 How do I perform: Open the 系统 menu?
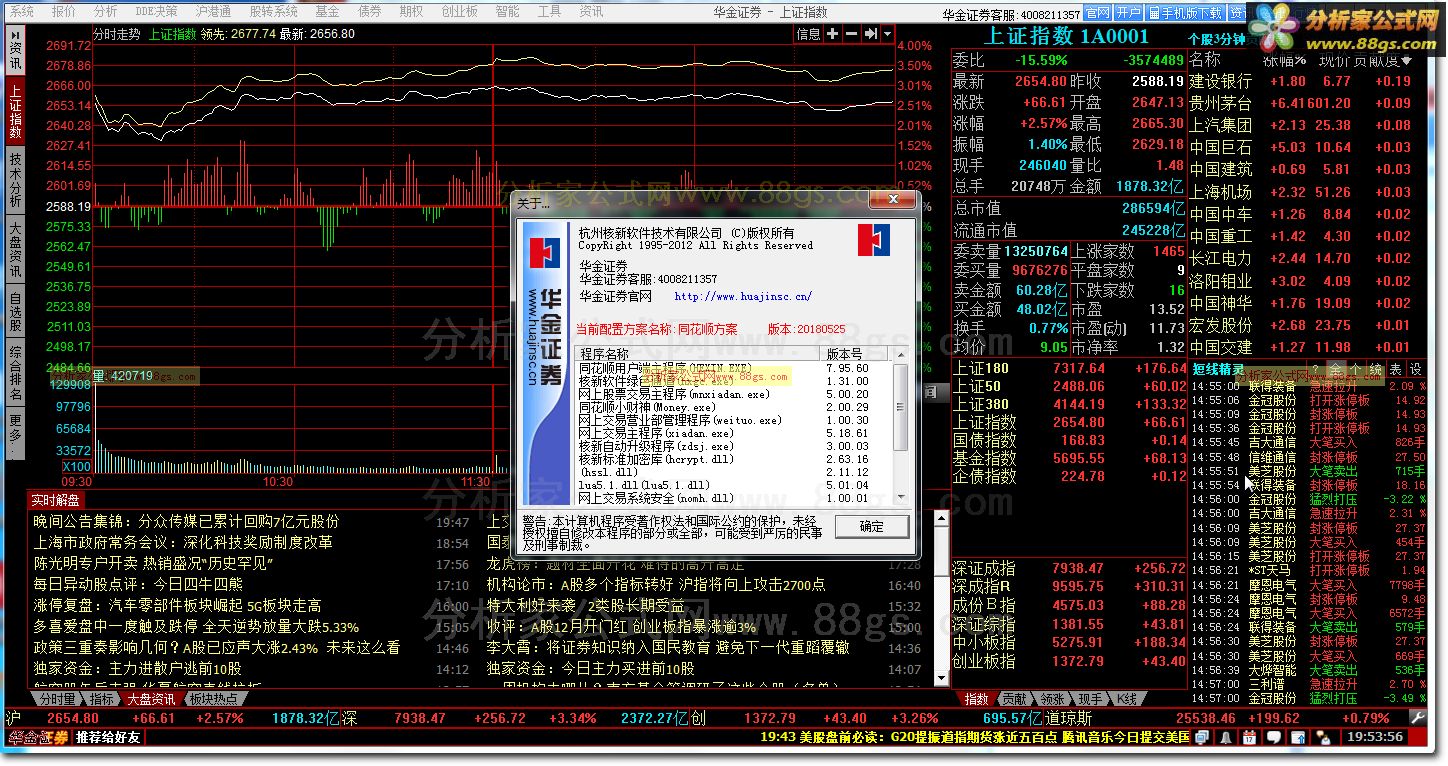pos(21,11)
